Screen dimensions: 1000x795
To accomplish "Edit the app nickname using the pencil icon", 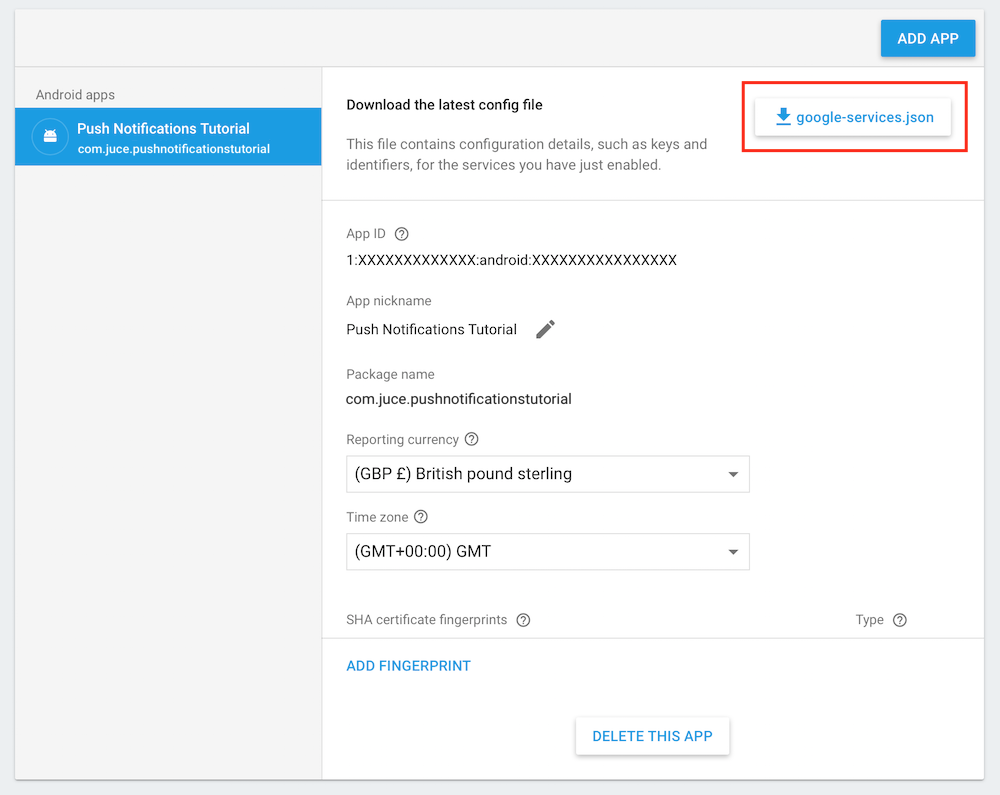I will (545, 328).
